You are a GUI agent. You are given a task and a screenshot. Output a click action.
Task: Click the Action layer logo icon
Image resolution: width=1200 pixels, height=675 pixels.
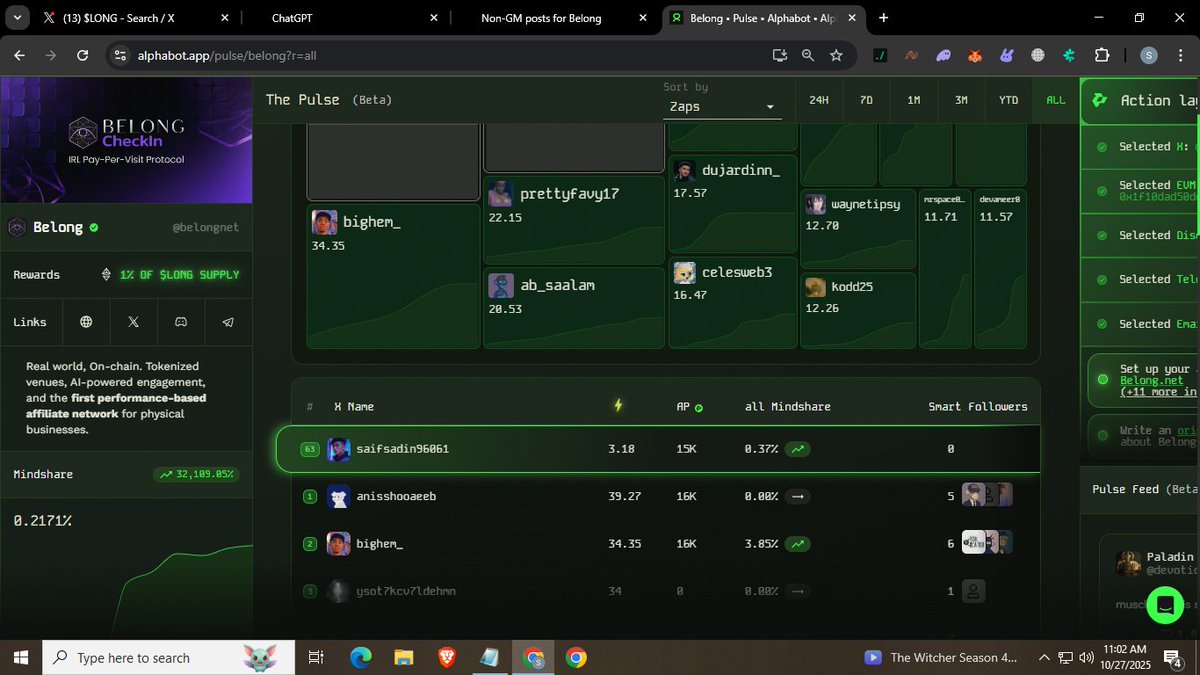tap(1100, 100)
